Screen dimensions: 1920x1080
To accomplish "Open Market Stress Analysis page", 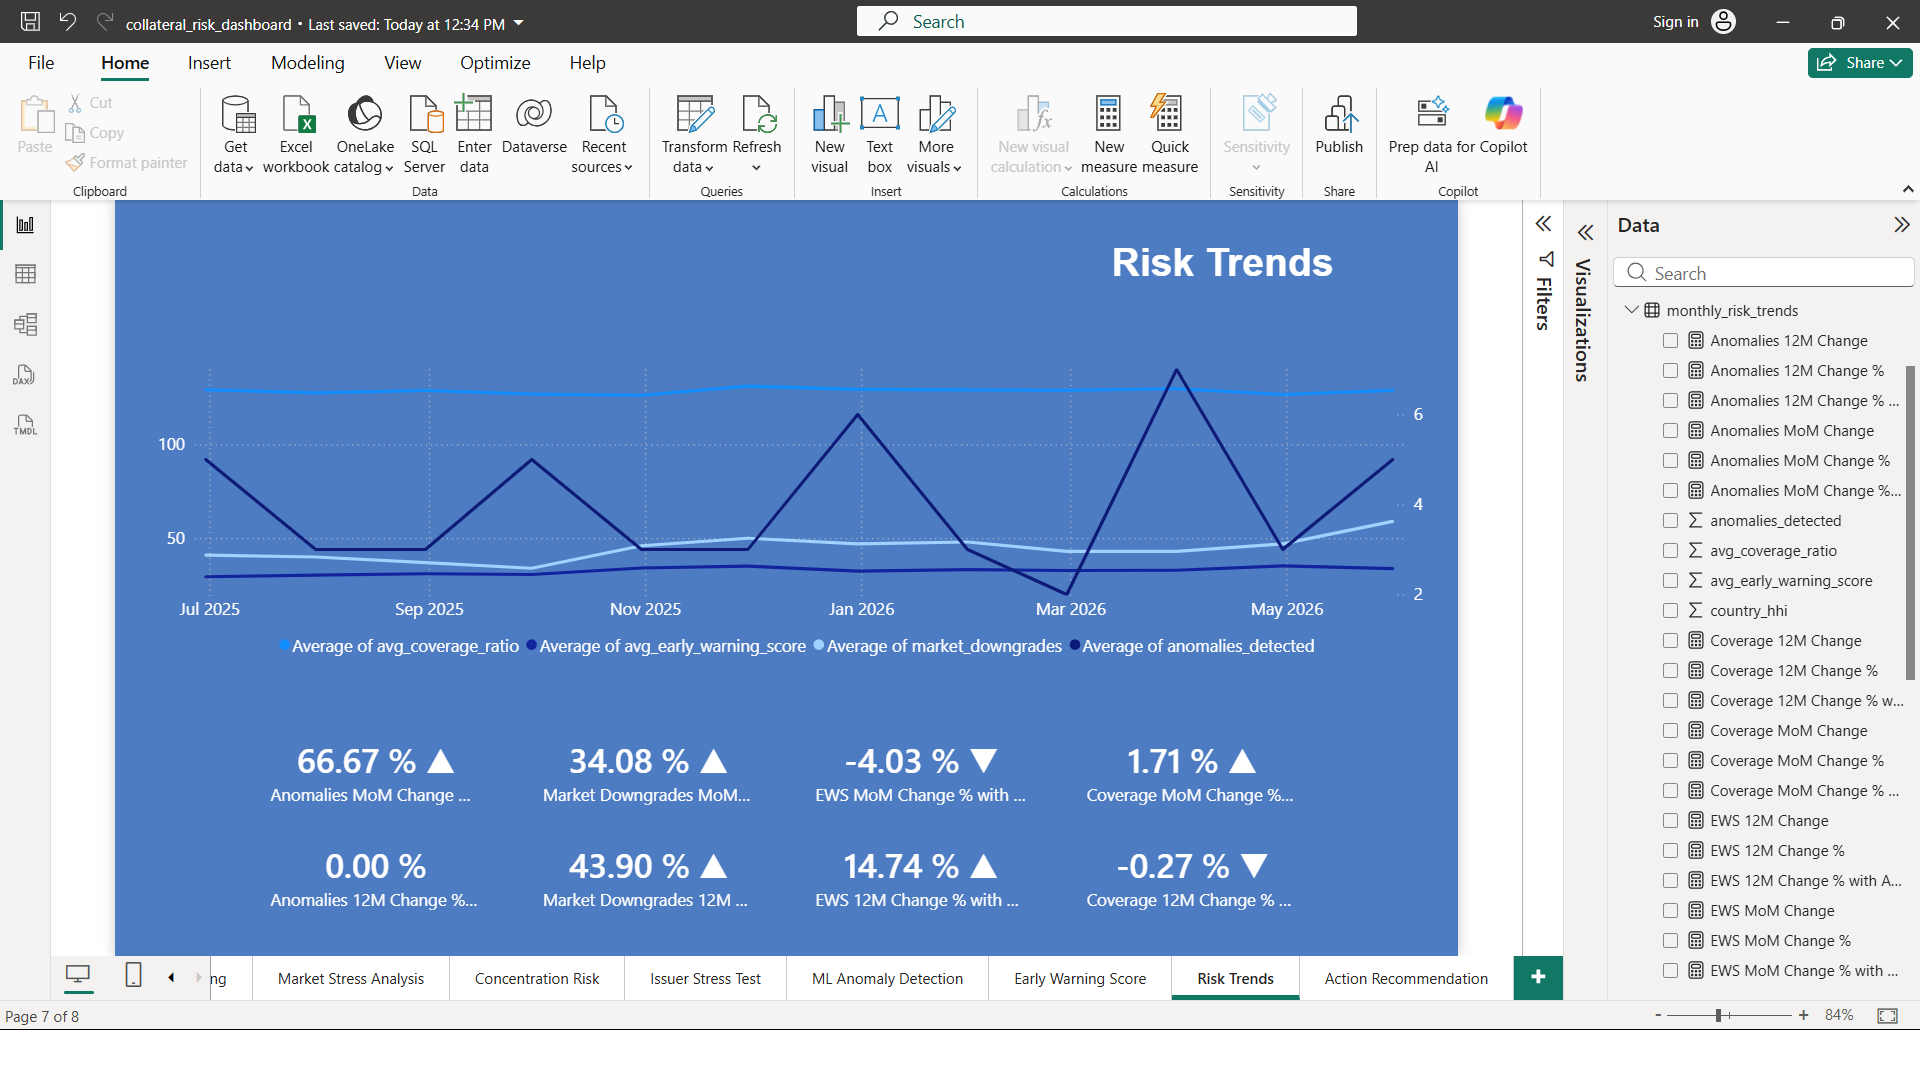I will click(351, 978).
